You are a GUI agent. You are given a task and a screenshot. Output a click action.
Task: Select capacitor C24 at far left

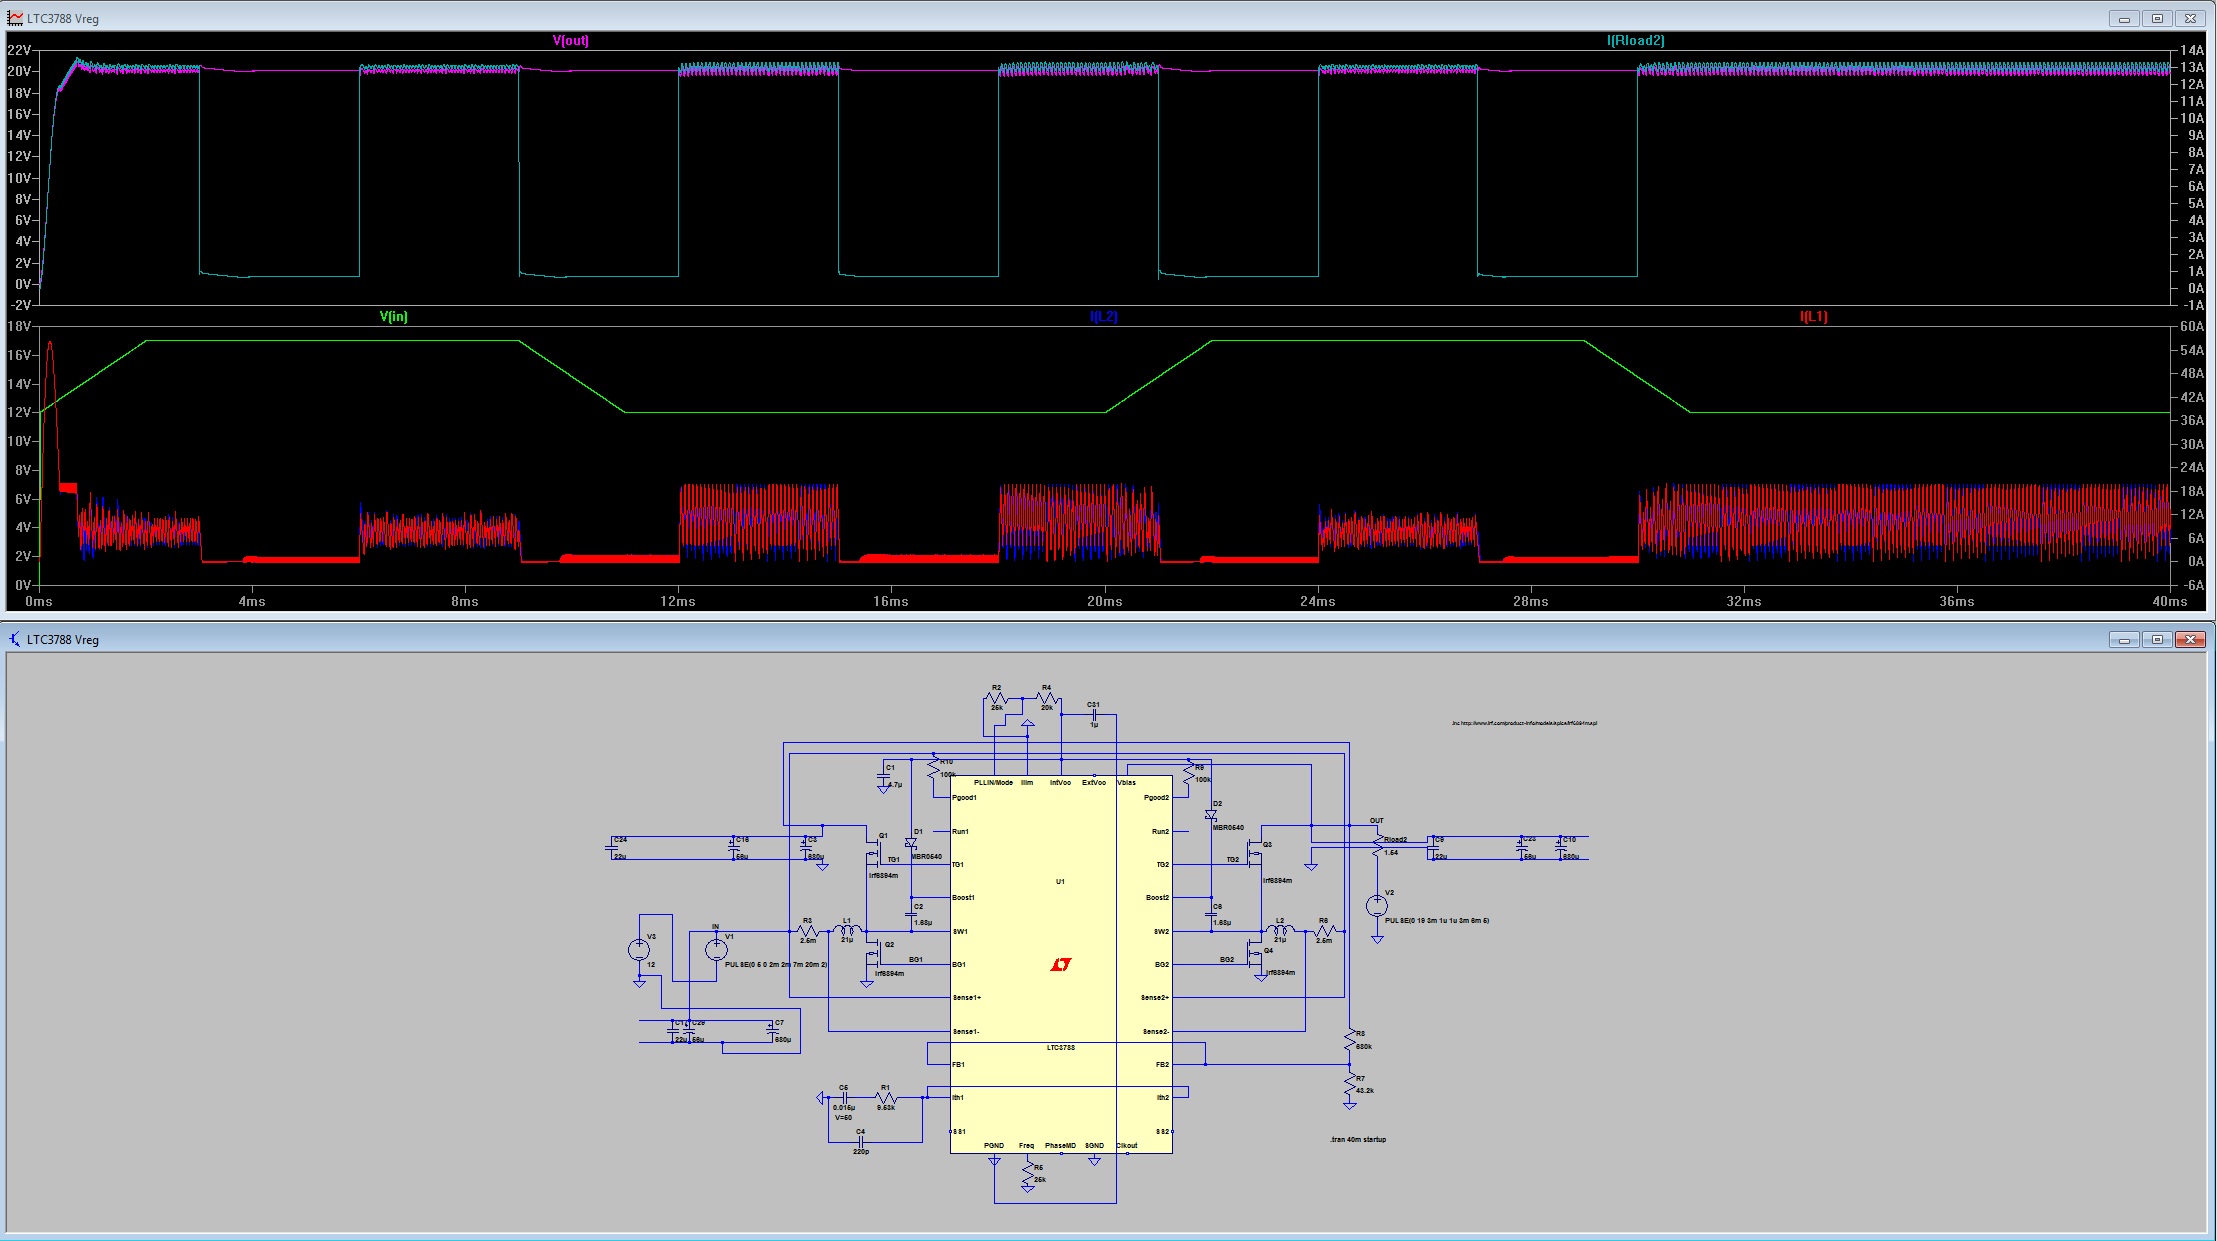[x=612, y=847]
